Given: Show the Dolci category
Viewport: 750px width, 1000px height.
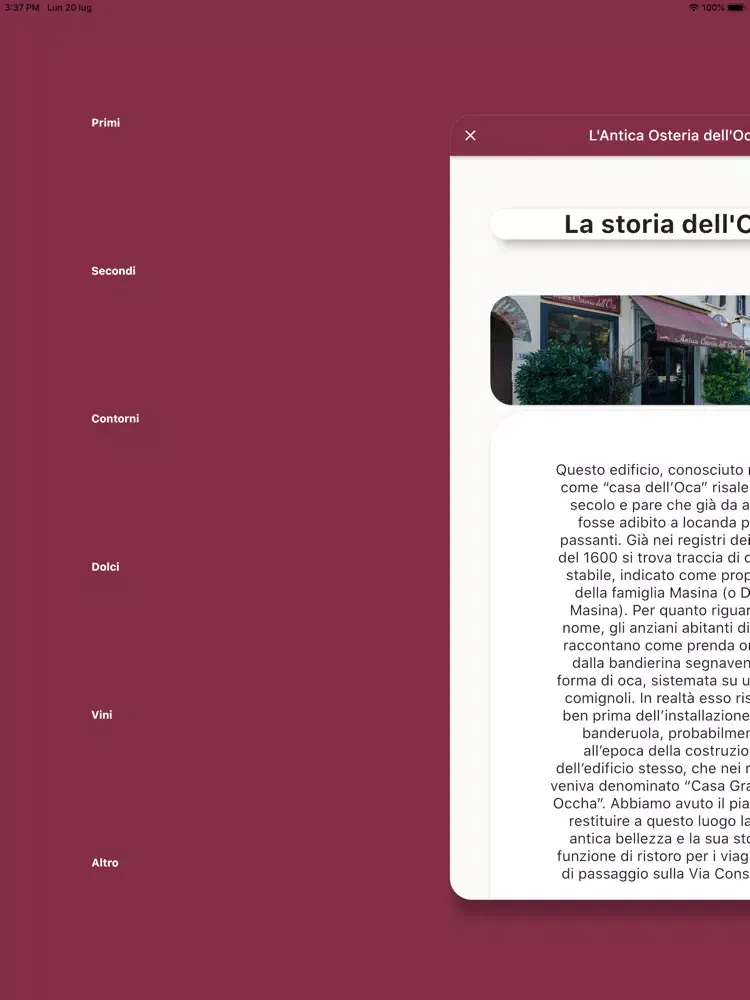Looking at the screenshot, I should click(x=105, y=566).
